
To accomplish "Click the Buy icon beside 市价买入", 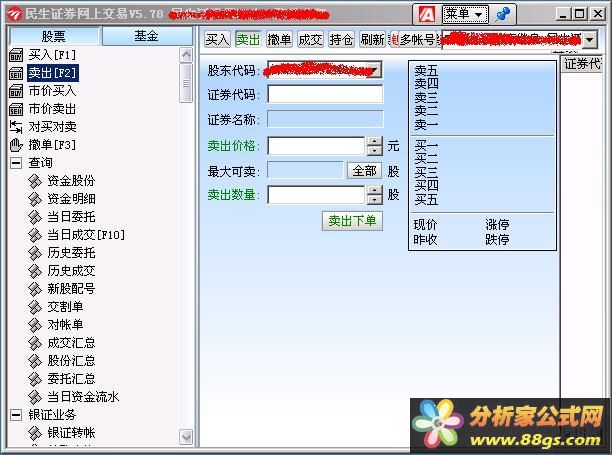I will coord(16,91).
